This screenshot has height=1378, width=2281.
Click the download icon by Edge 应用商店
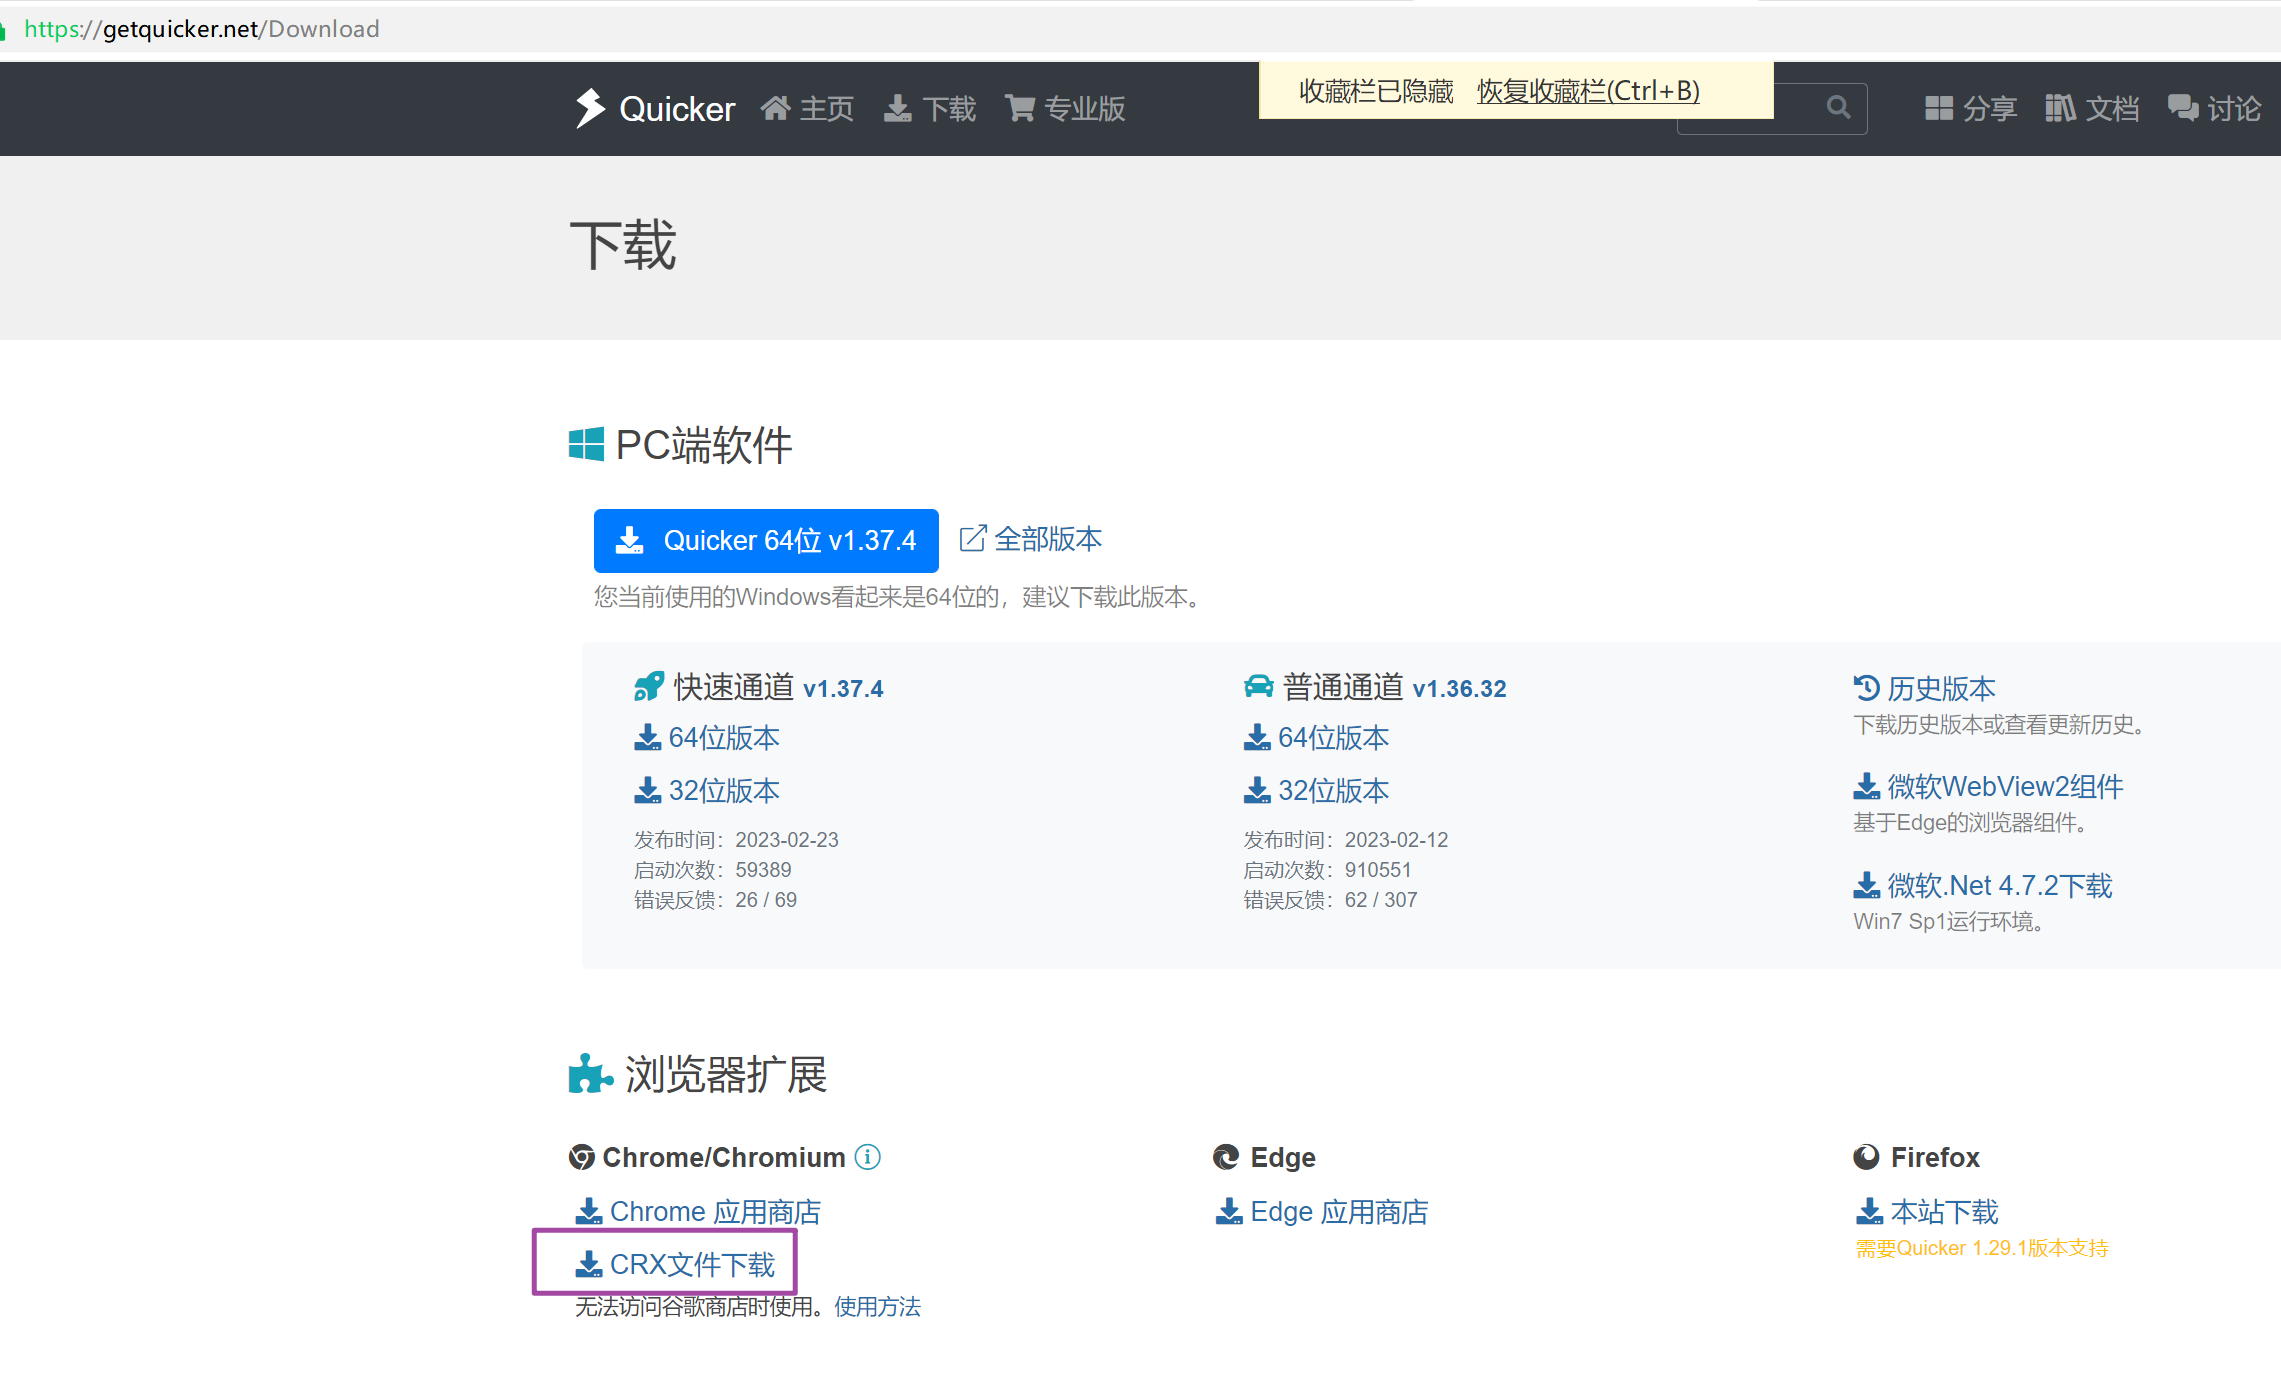click(1229, 1212)
